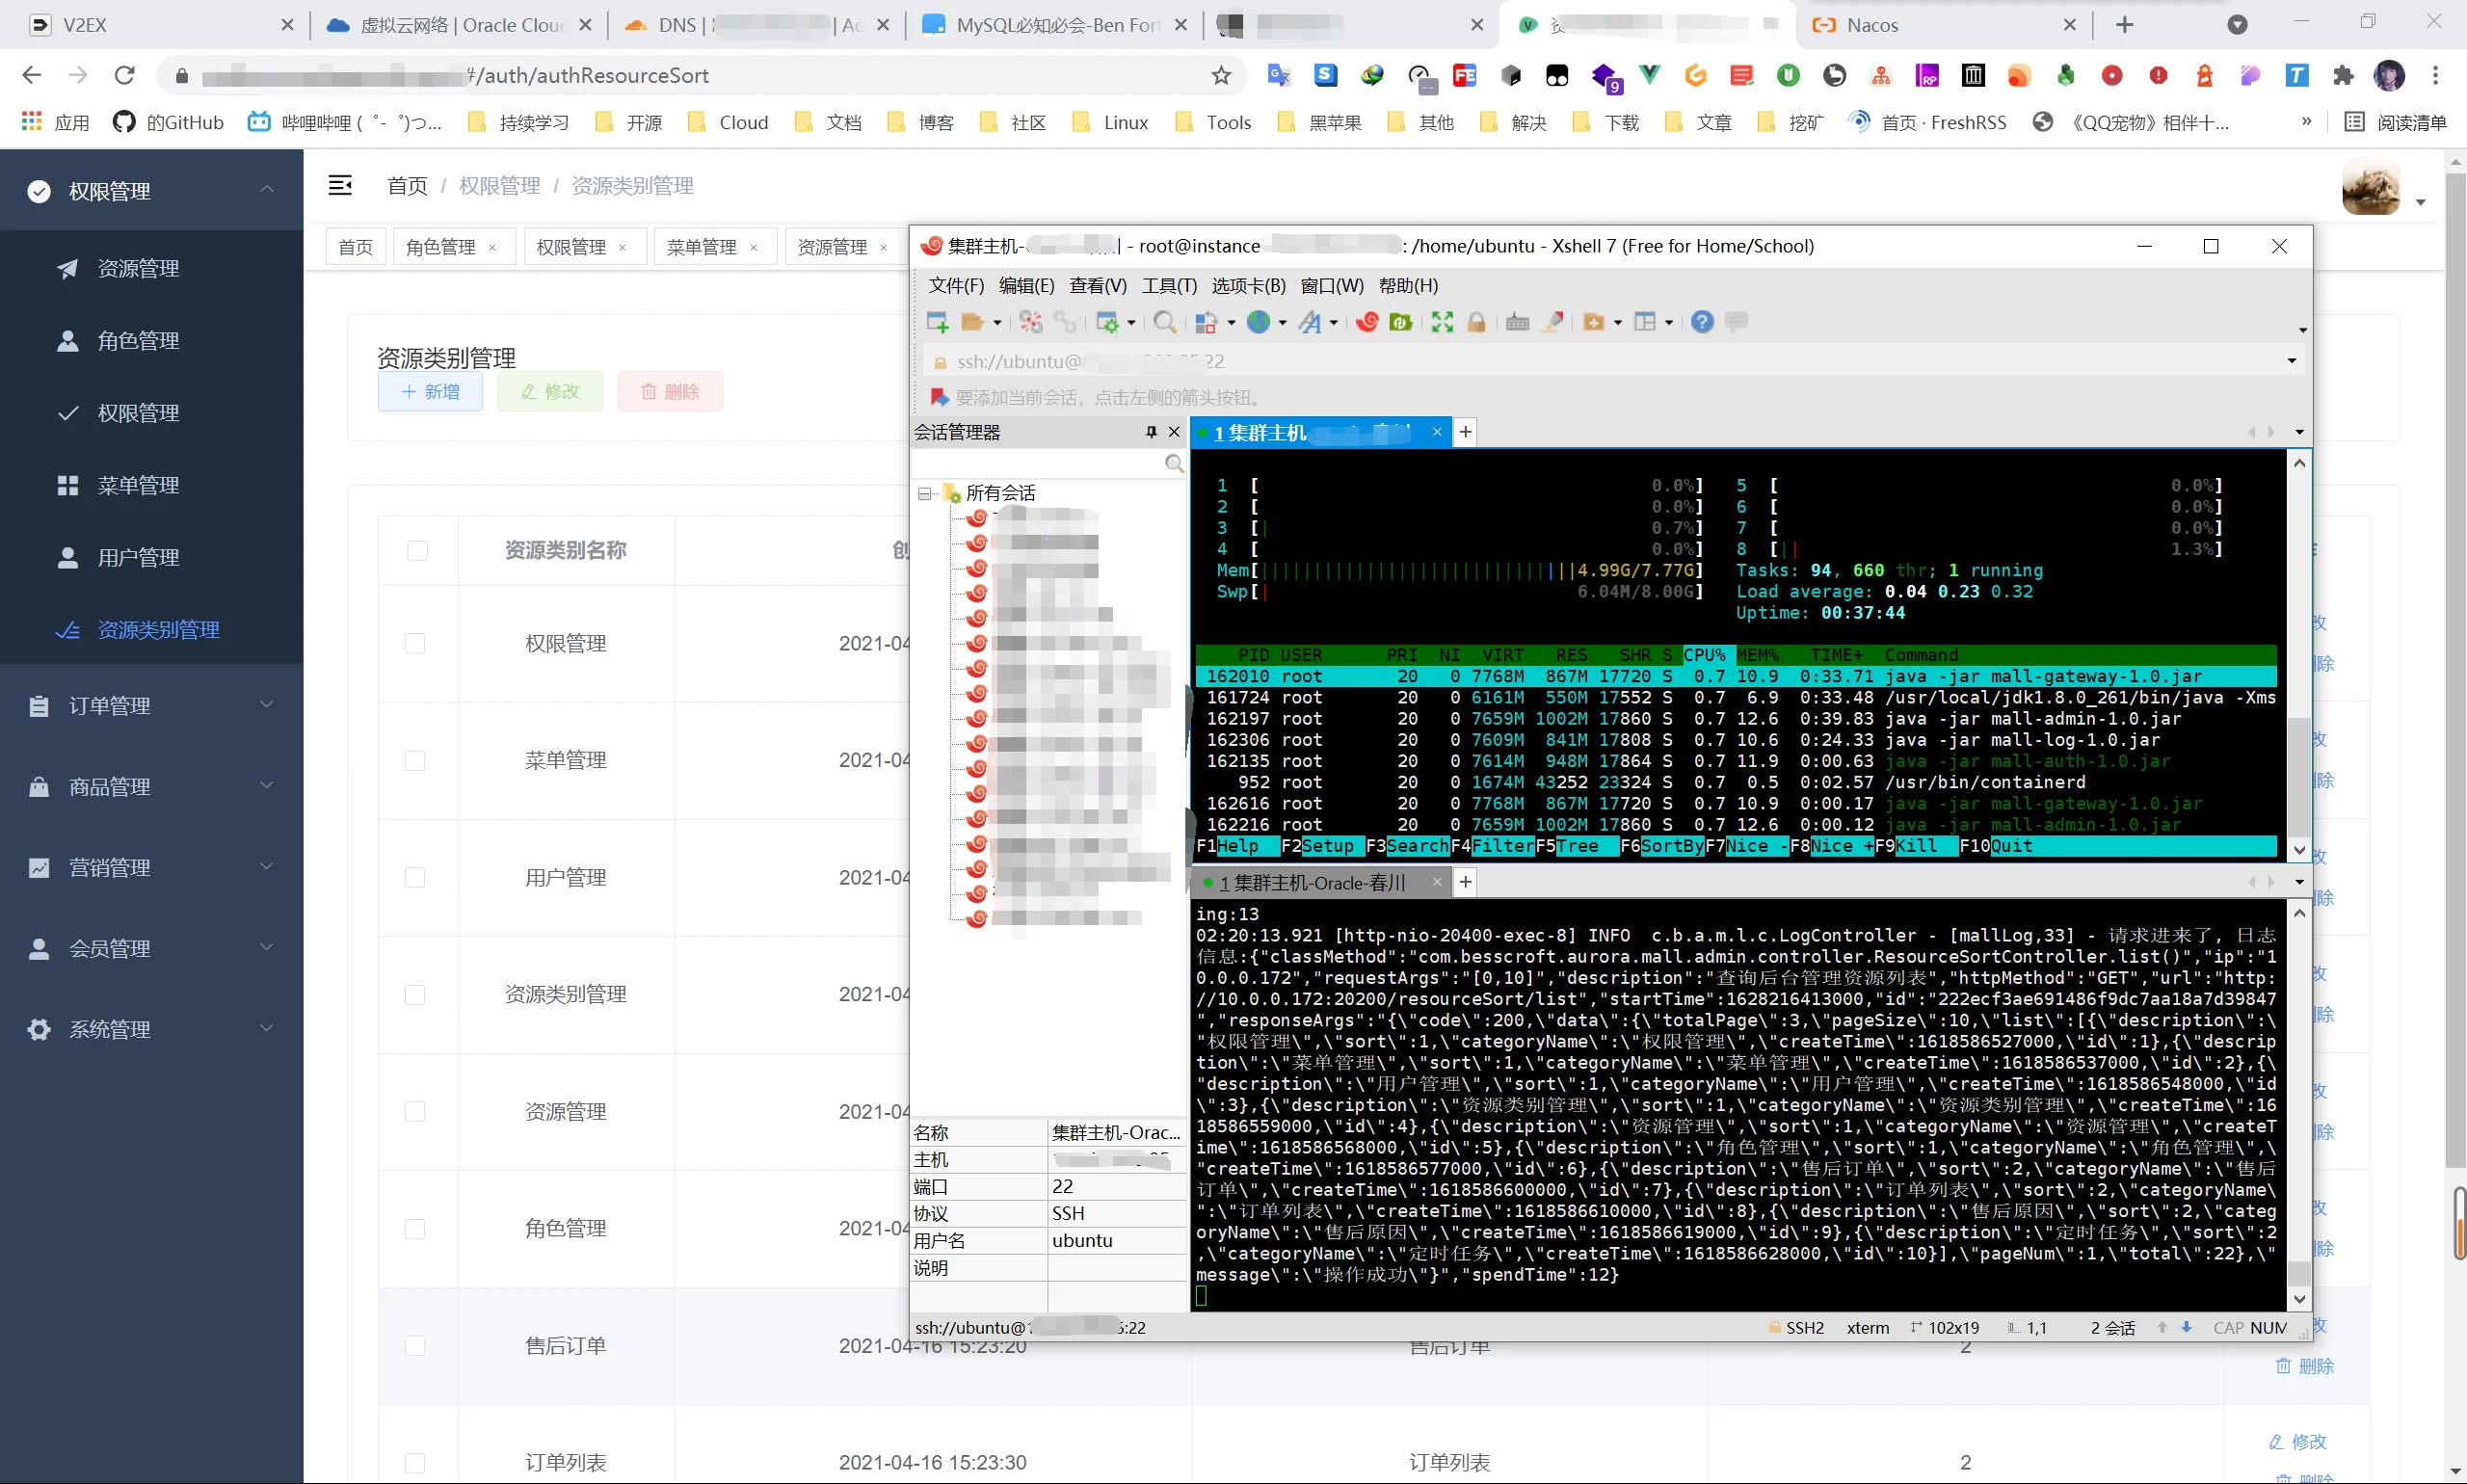2467x1484 pixels.
Task: Click the 首页 breadcrumb link
Action: (407, 186)
